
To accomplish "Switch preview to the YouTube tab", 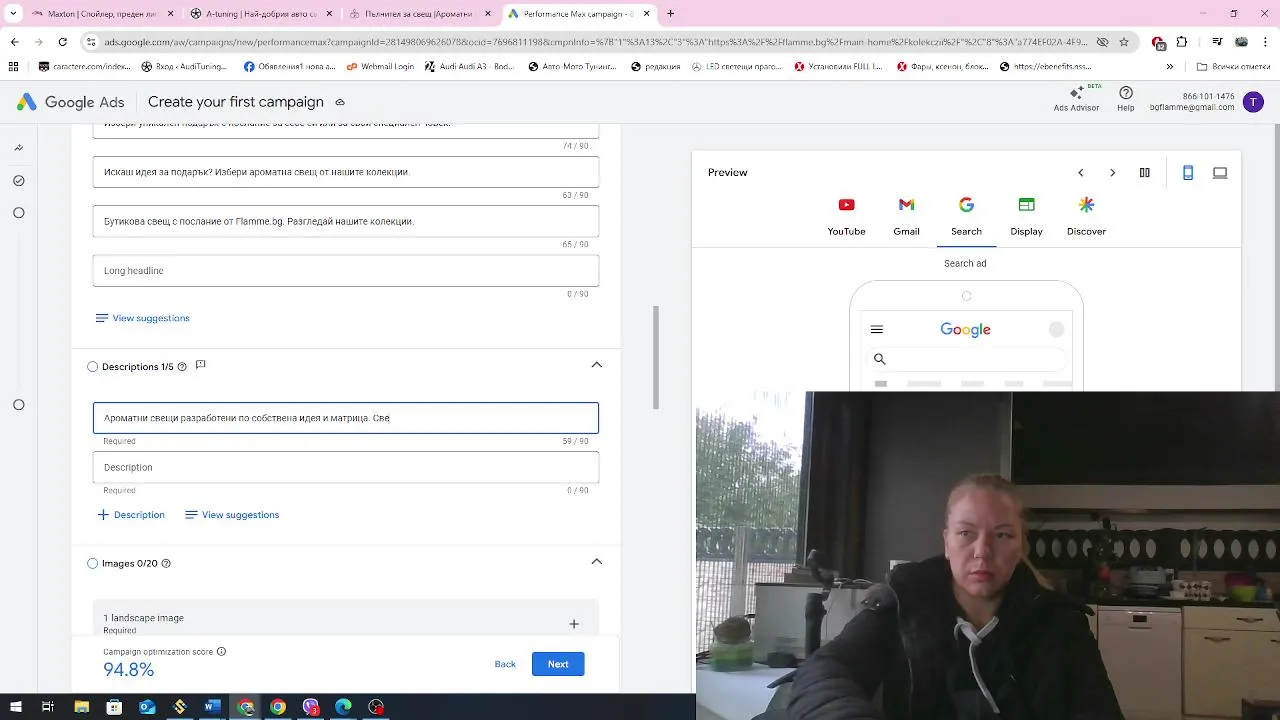I will point(846,217).
